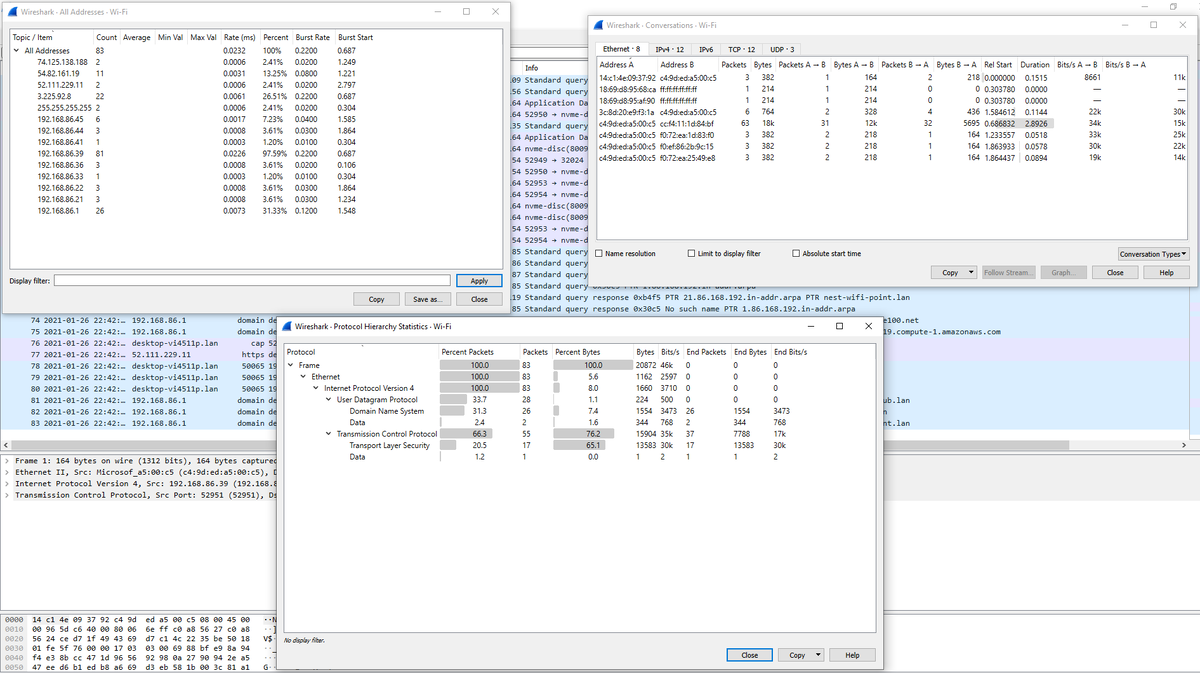Screen dimensions: 1200x673
Task: Expand Transmission Control Protocol packet detail row
Action: [7, 494]
